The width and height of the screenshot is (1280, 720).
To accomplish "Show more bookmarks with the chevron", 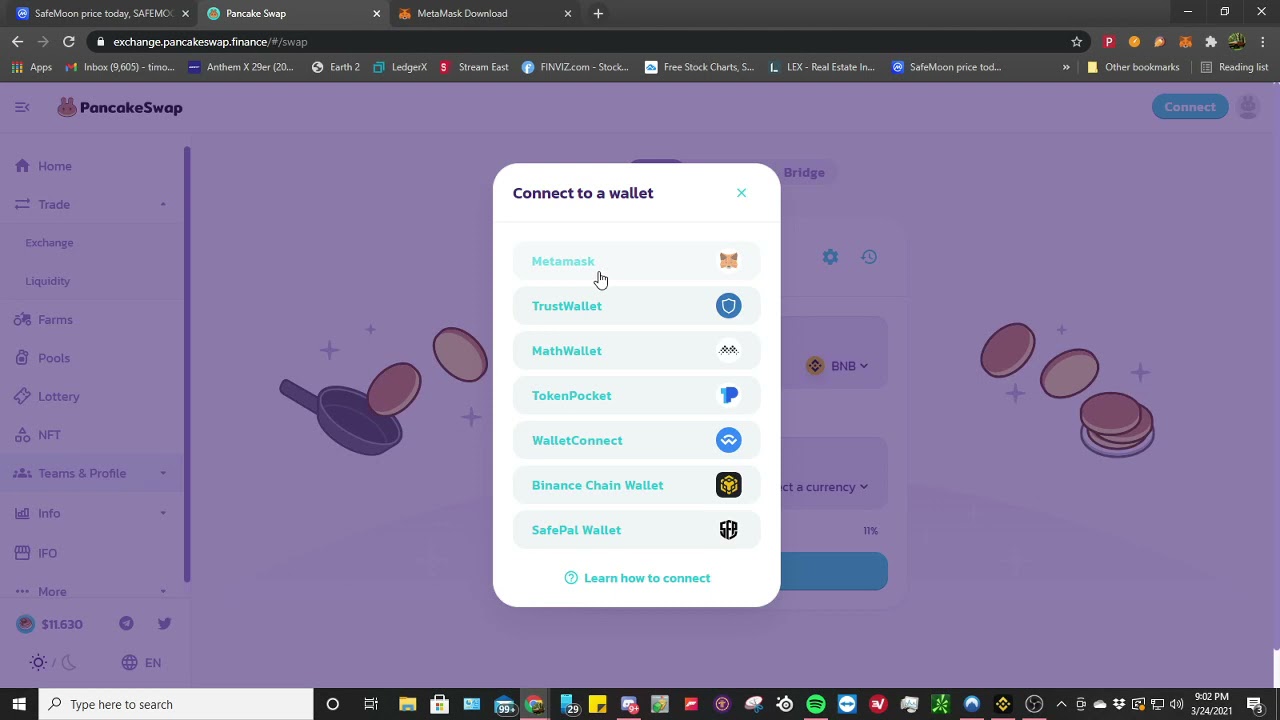I will tap(1066, 67).
